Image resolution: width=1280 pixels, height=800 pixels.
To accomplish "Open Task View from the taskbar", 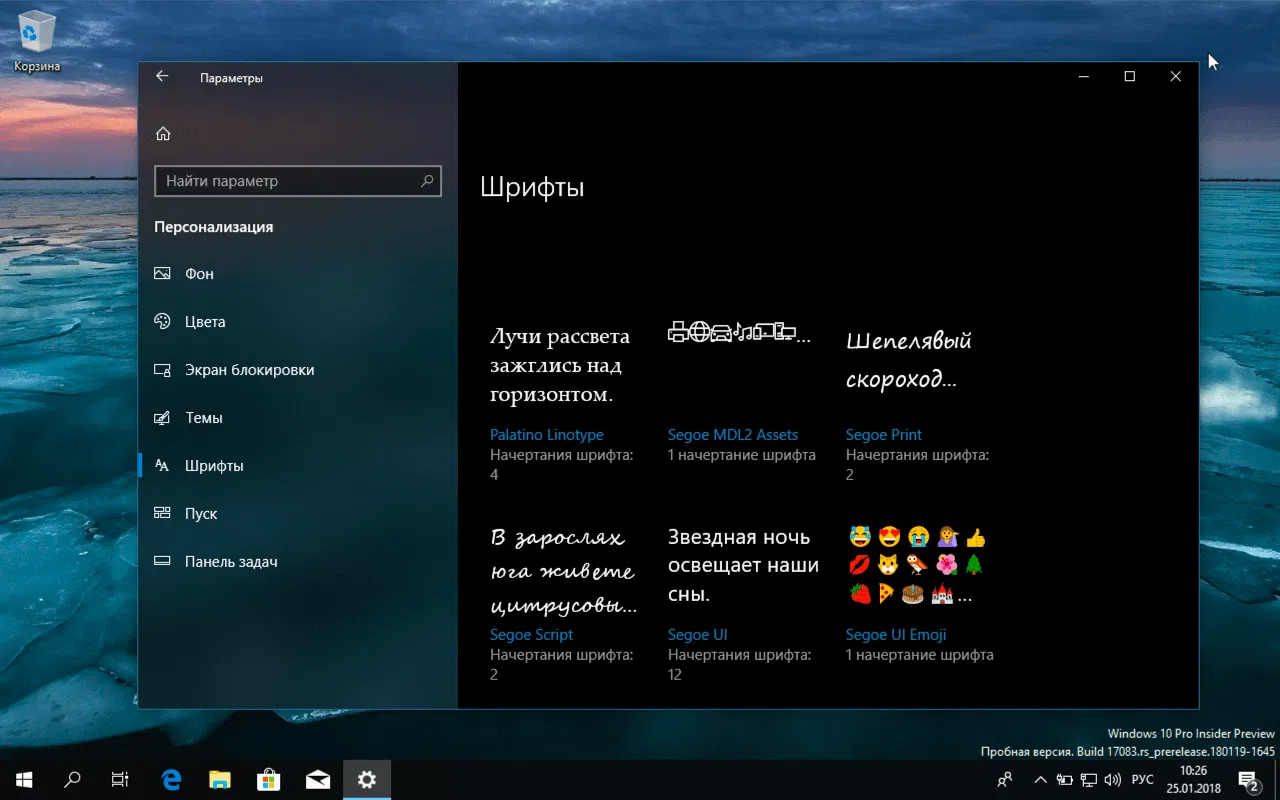I will pos(120,780).
